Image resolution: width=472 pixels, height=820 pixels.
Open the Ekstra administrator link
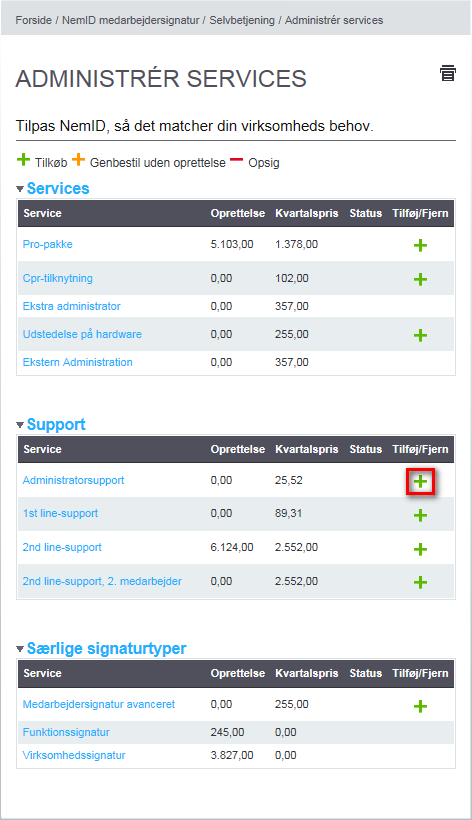[72, 306]
